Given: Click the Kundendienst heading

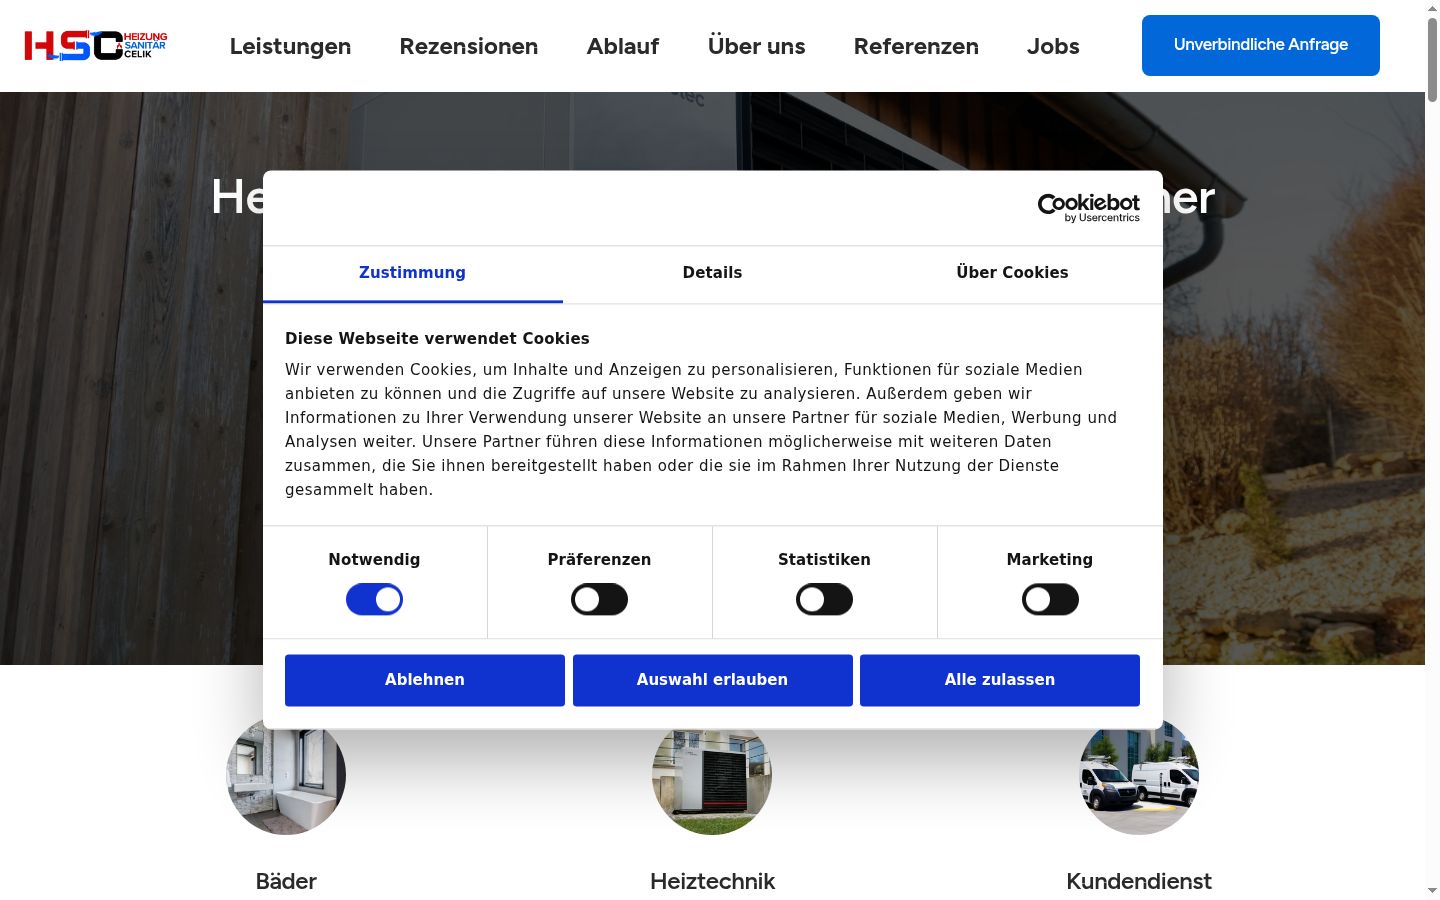Looking at the screenshot, I should 1139,881.
